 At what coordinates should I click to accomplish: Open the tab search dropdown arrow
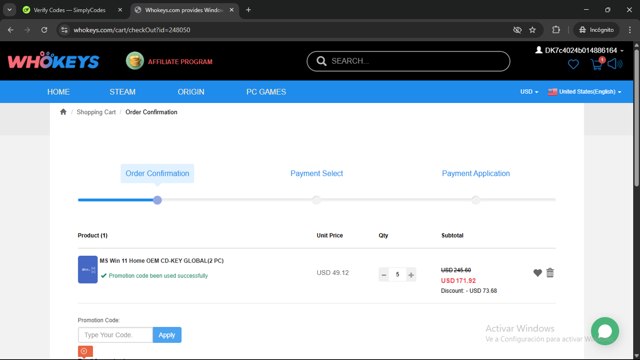coord(9,10)
